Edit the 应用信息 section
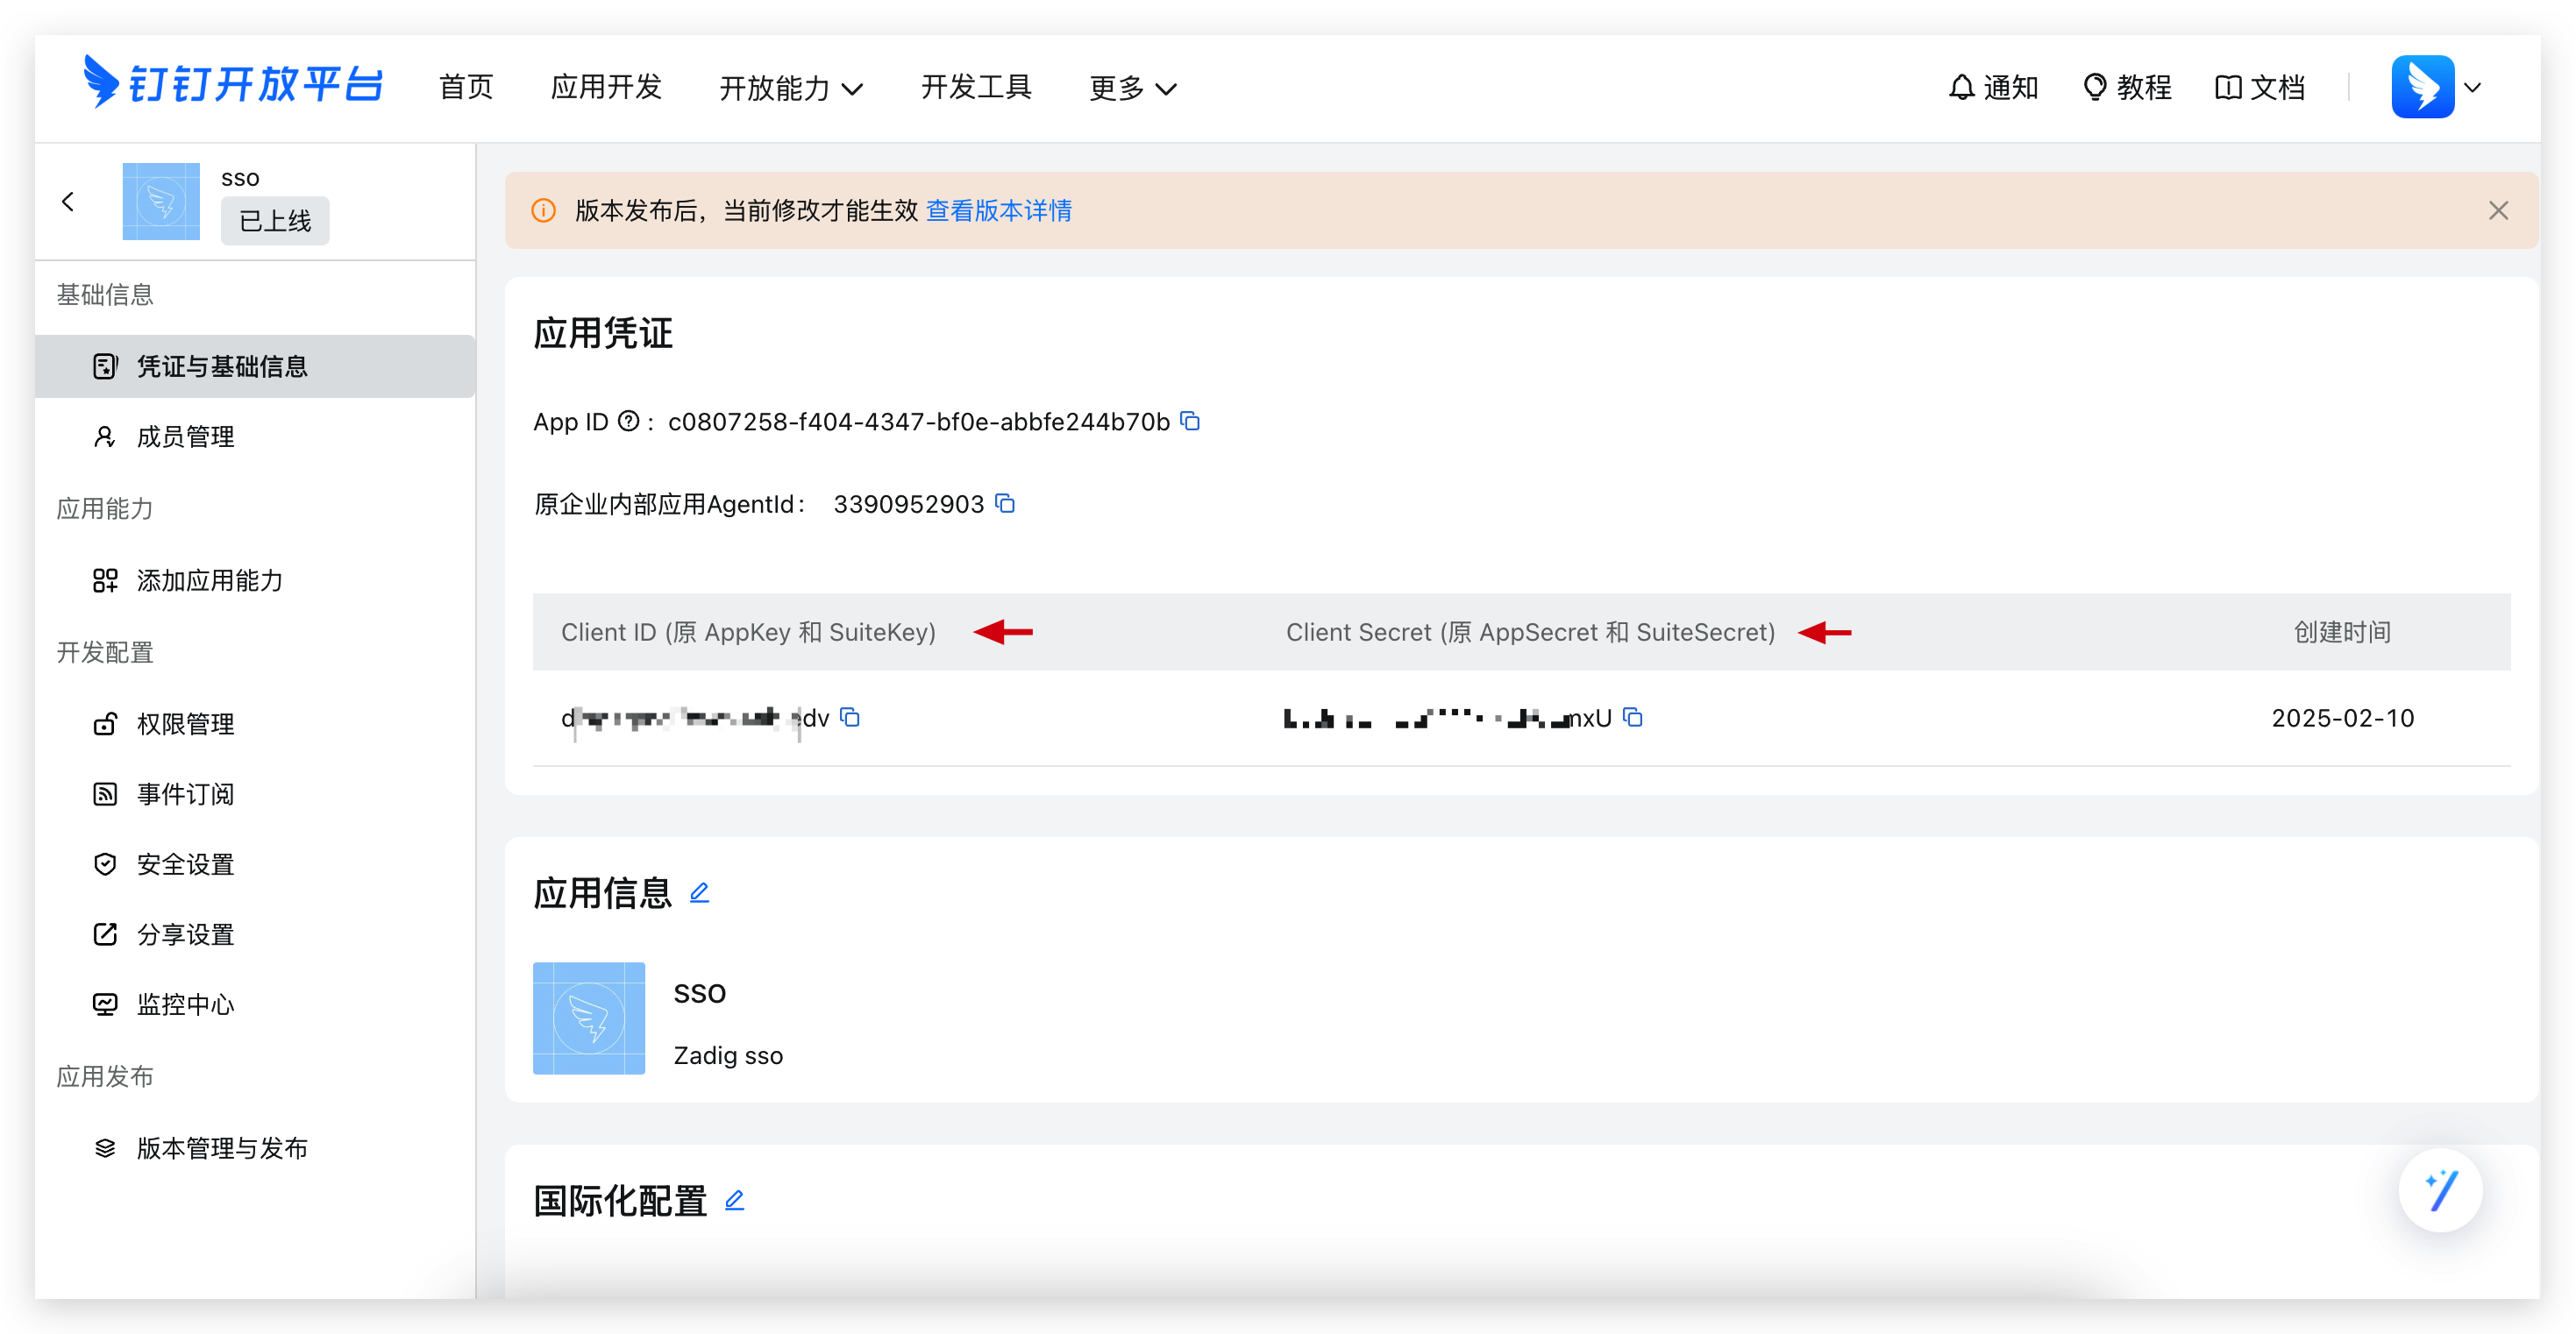Image resolution: width=2576 pixels, height=1334 pixels. point(699,892)
